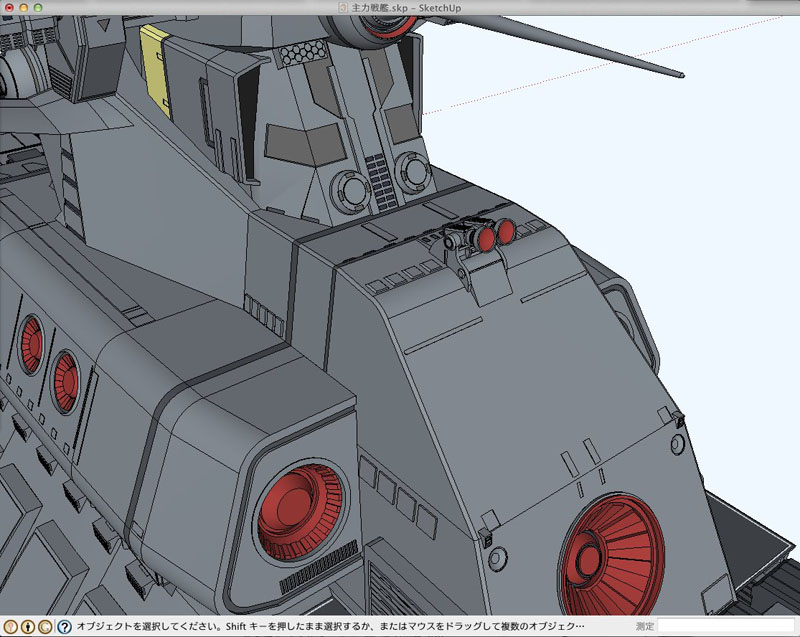Screen dimensions: 800x637
Task: Select the hexagon-patterned grille panel on the tower
Action: coord(303,55)
